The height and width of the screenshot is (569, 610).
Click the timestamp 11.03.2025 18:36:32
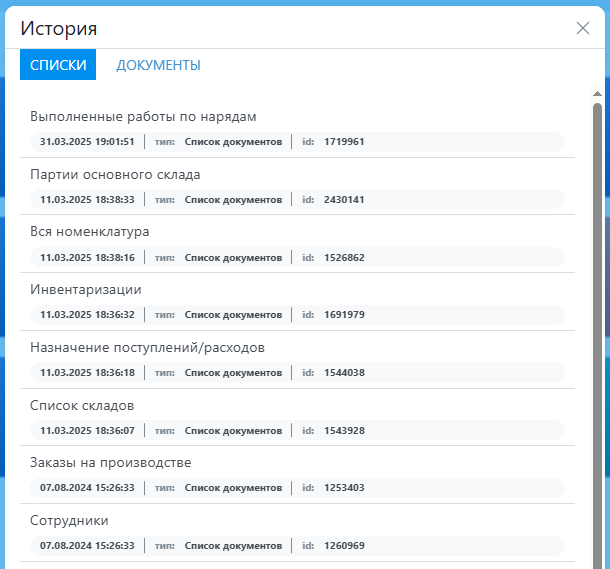[87, 315]
